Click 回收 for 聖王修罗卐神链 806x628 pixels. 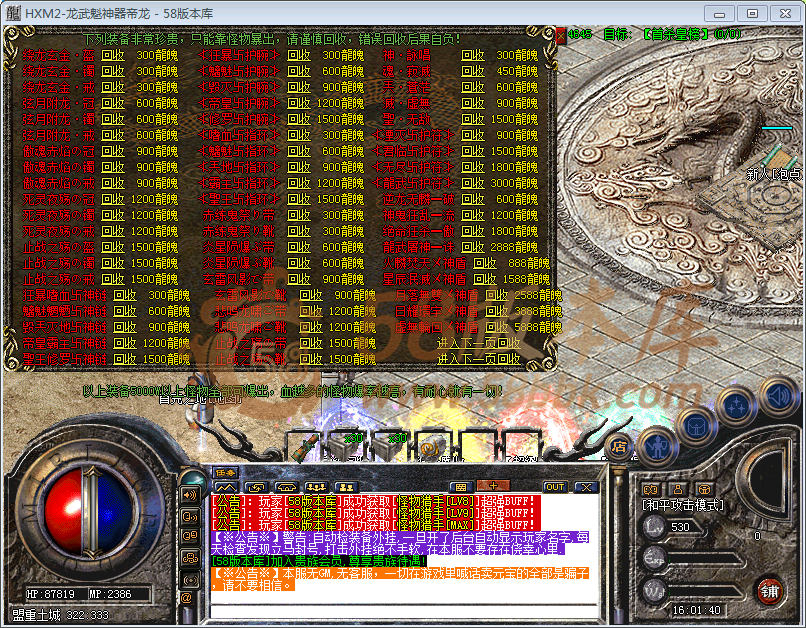125,359
